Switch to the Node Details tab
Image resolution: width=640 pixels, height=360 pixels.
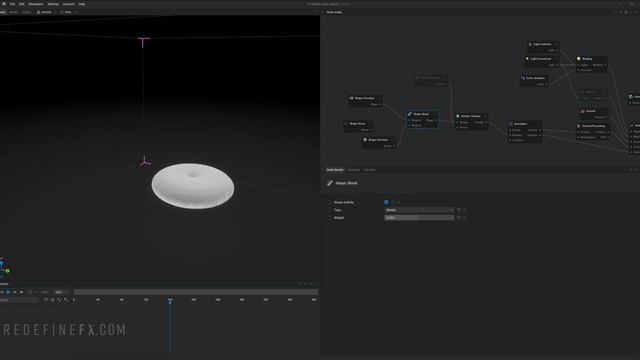[335, 170]
